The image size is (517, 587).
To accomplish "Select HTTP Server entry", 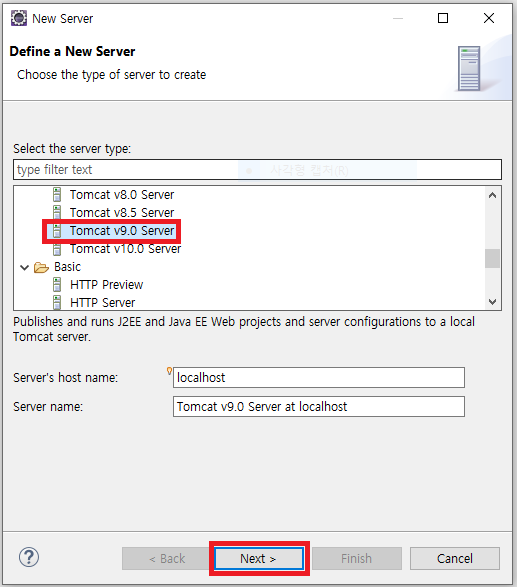I will [103, 302].
